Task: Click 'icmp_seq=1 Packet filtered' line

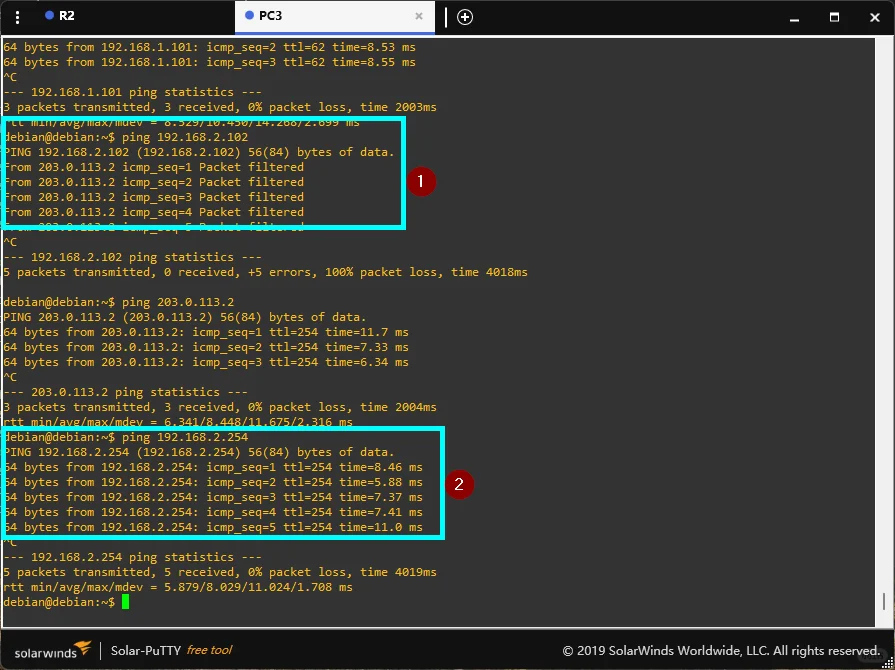Action: (154, 167)
